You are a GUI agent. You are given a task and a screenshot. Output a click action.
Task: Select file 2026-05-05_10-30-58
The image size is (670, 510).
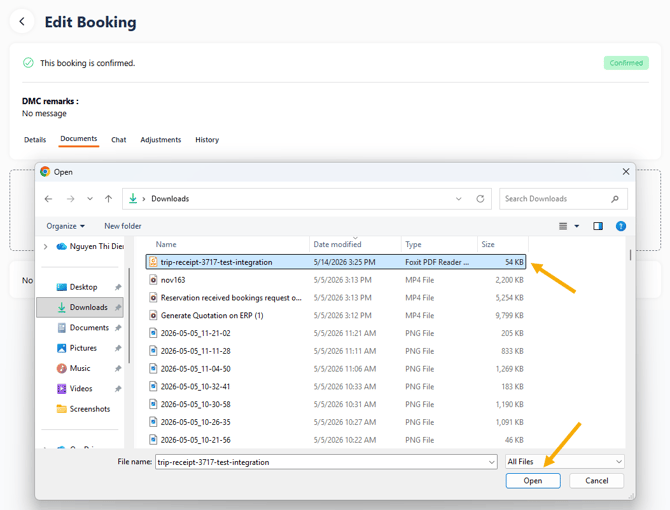click(336, 404)
